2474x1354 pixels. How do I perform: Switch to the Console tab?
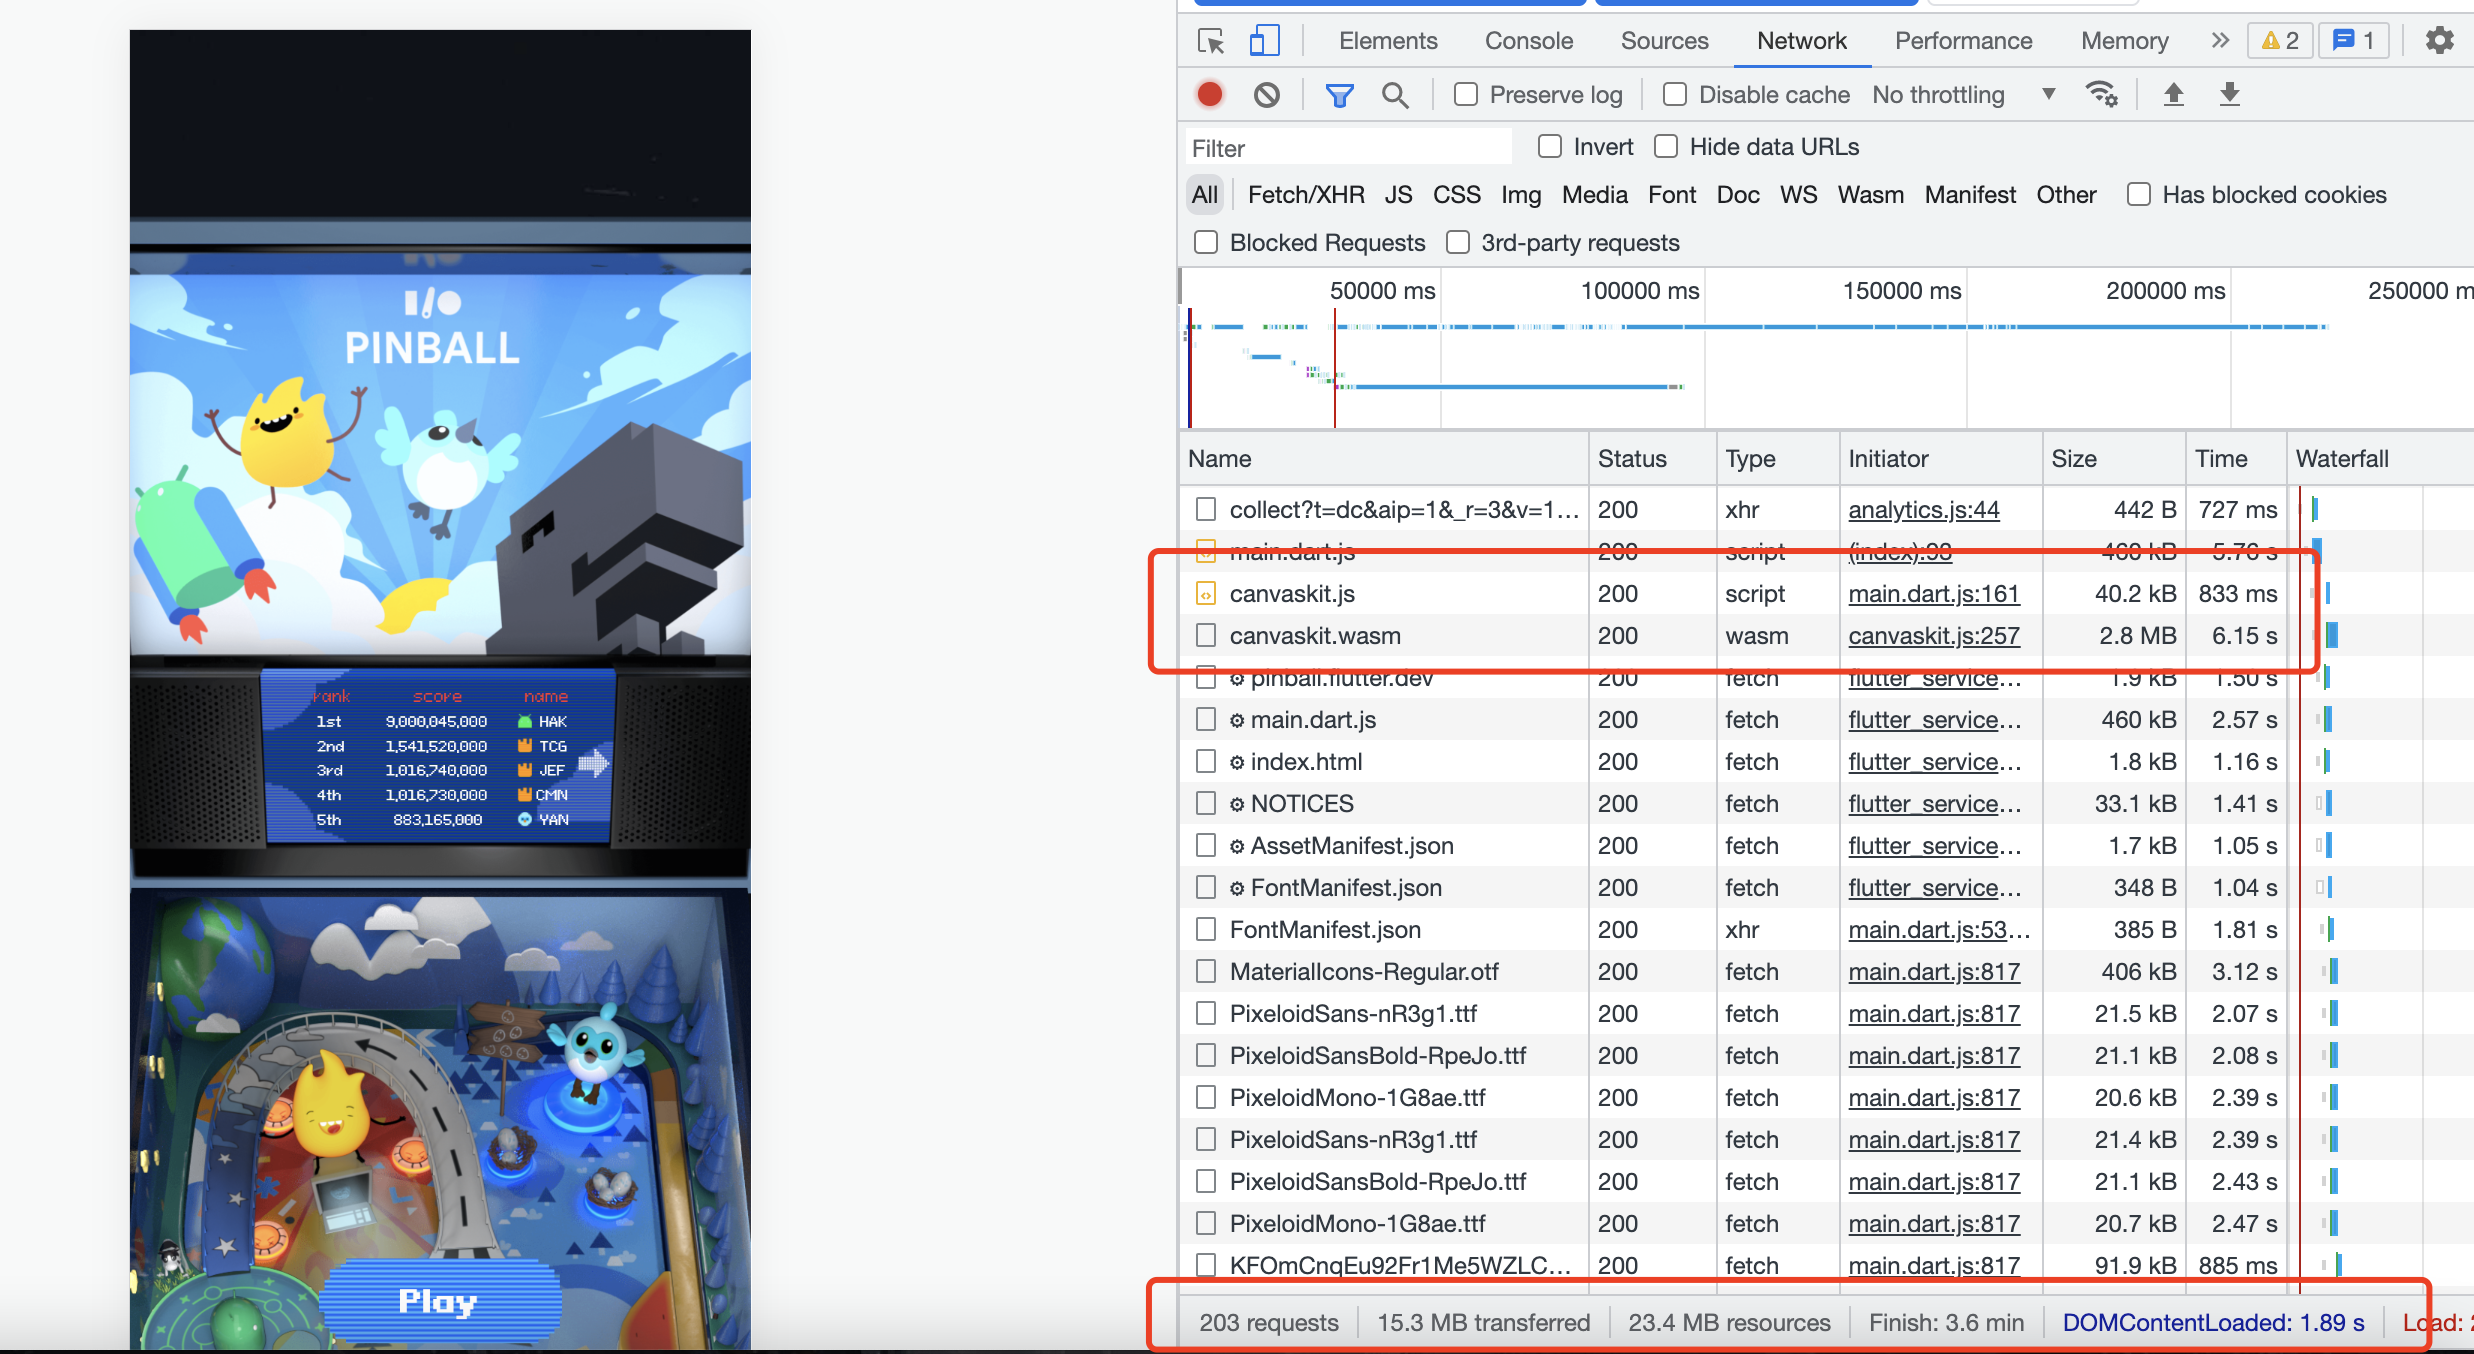pyautogui.click(x=1528, y=41)
